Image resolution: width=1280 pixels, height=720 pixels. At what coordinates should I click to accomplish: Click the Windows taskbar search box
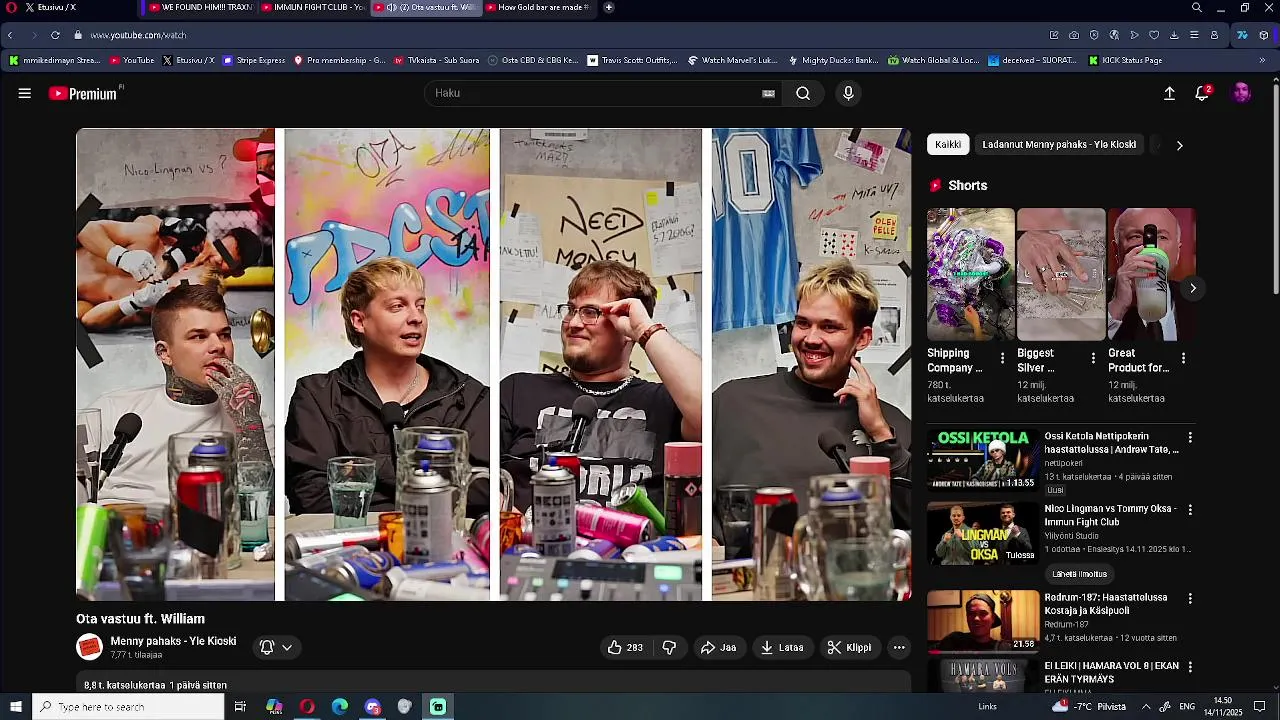coord(129,707)
